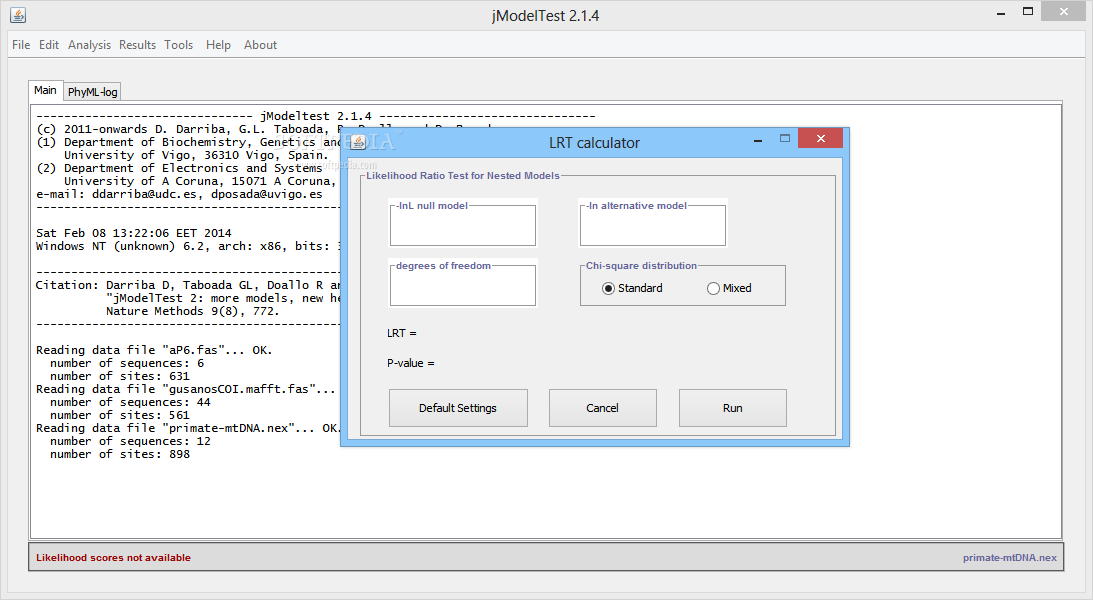This screenshot has width=1093, height=600.
Task: Open the Analysis menu
Action: pos(89,45)
